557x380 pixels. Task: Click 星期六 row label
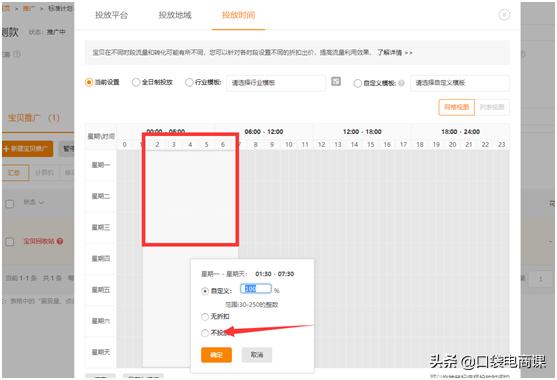coord(101,321)
